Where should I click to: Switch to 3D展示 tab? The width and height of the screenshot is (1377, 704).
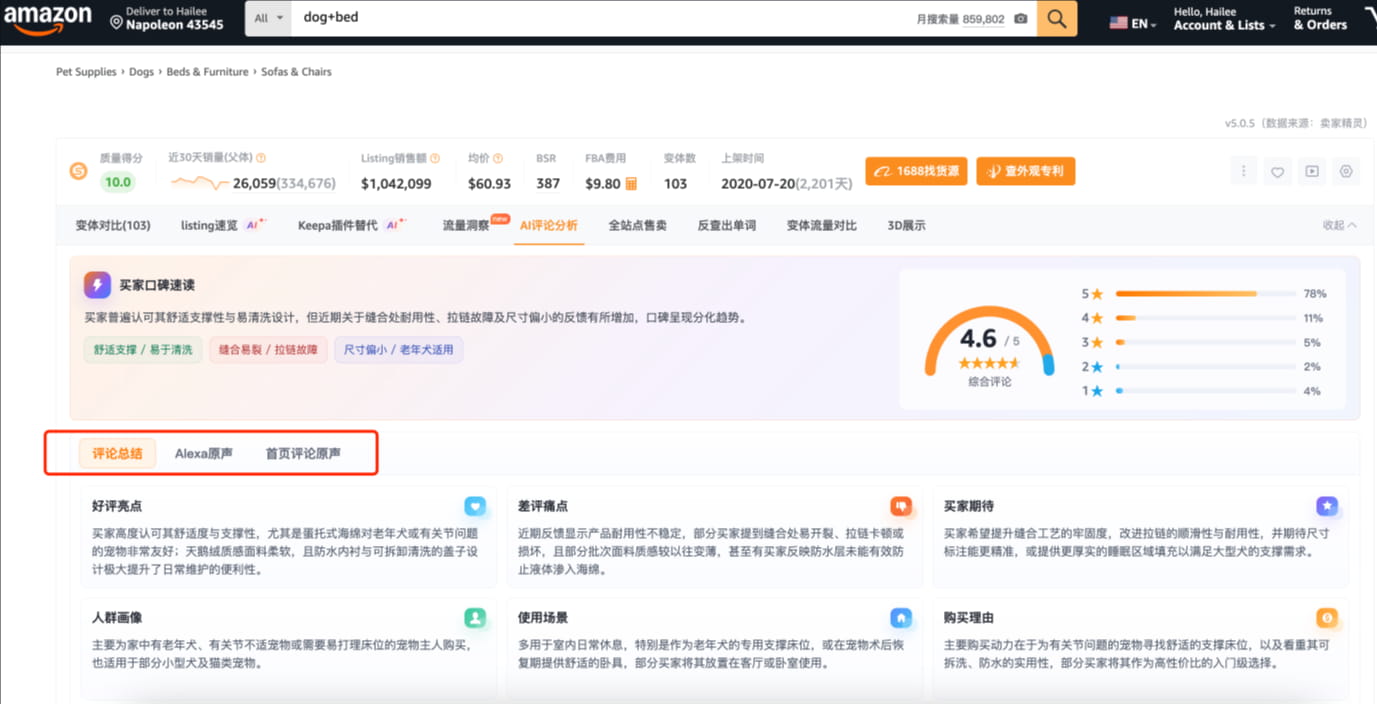point(906,225)
